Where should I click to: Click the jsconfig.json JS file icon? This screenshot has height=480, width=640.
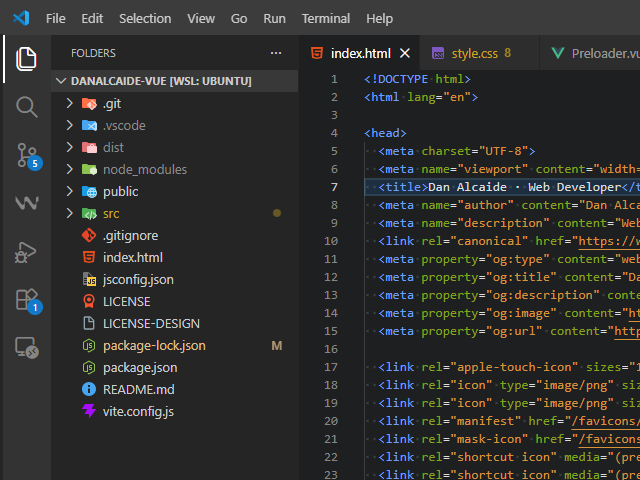(89, 280)
